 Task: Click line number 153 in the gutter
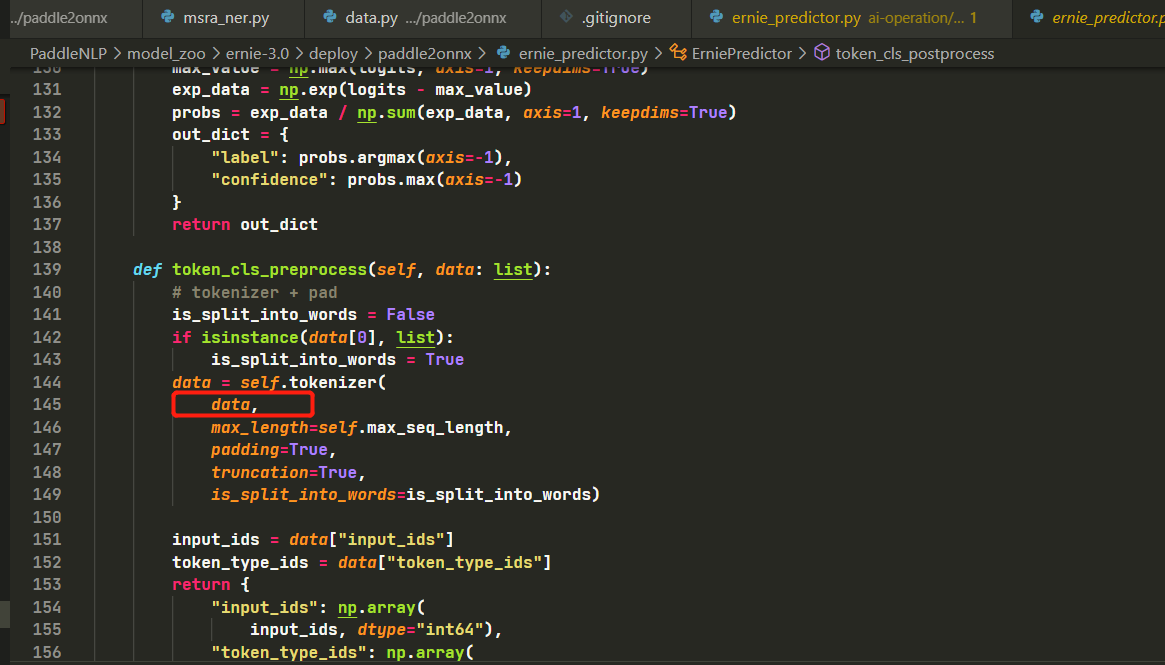click(47, 584)
